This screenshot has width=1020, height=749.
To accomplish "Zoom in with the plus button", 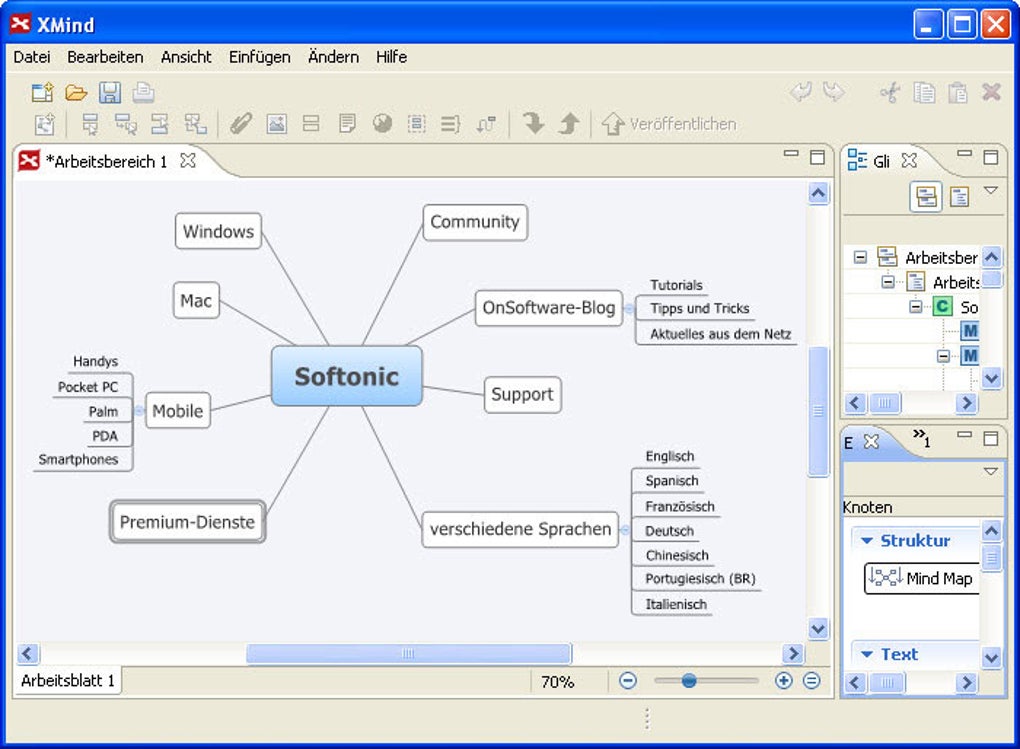I will (783, 681).
